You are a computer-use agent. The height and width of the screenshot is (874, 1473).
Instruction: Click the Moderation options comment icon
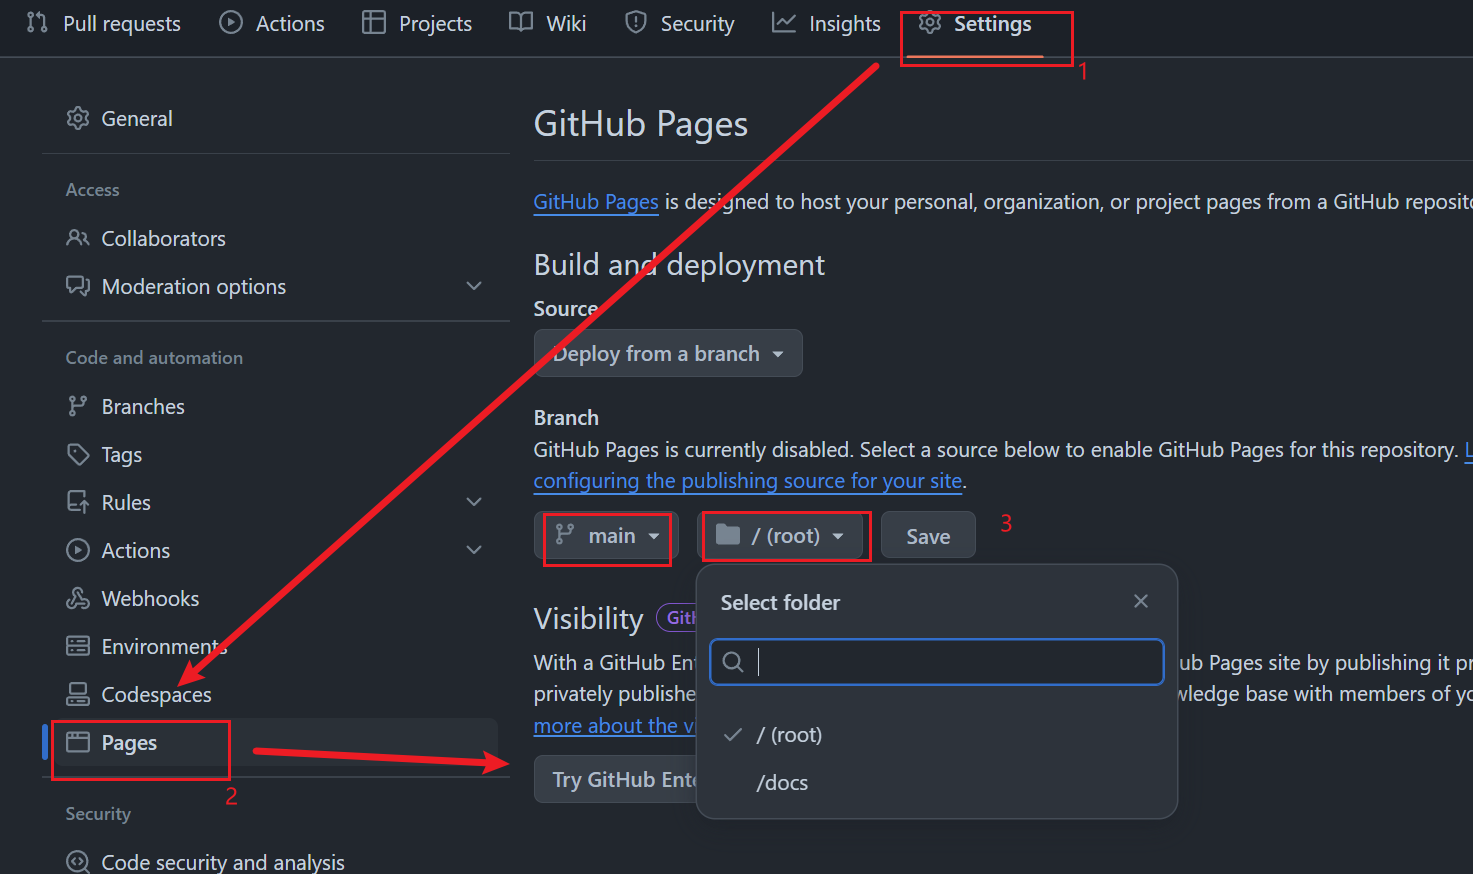tap(78, 286)
